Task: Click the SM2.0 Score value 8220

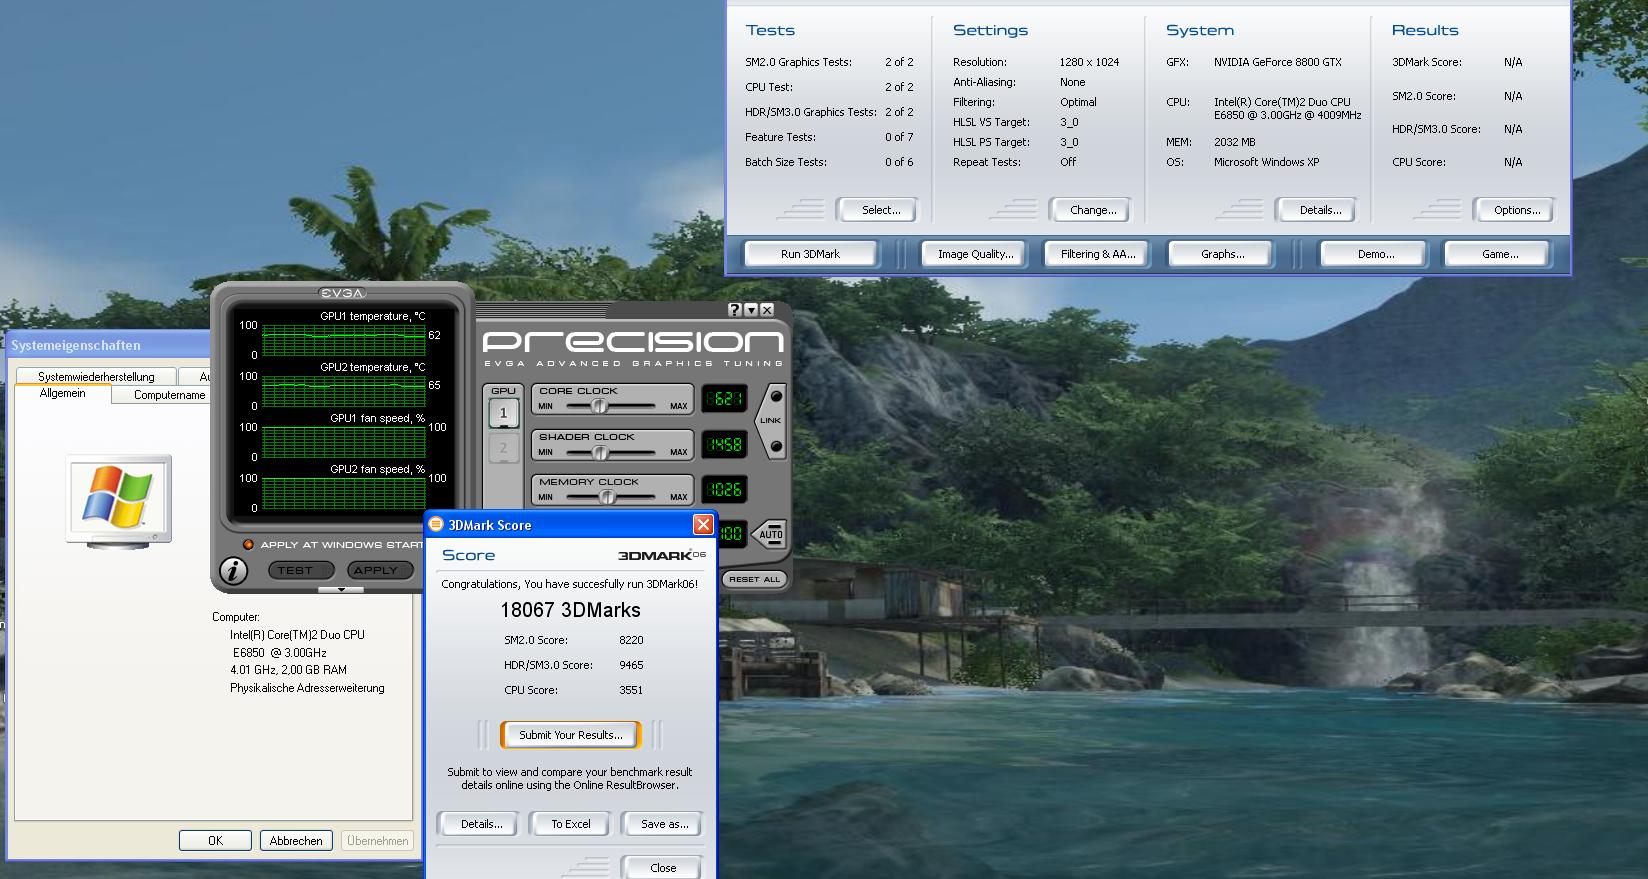Action: 631,640
